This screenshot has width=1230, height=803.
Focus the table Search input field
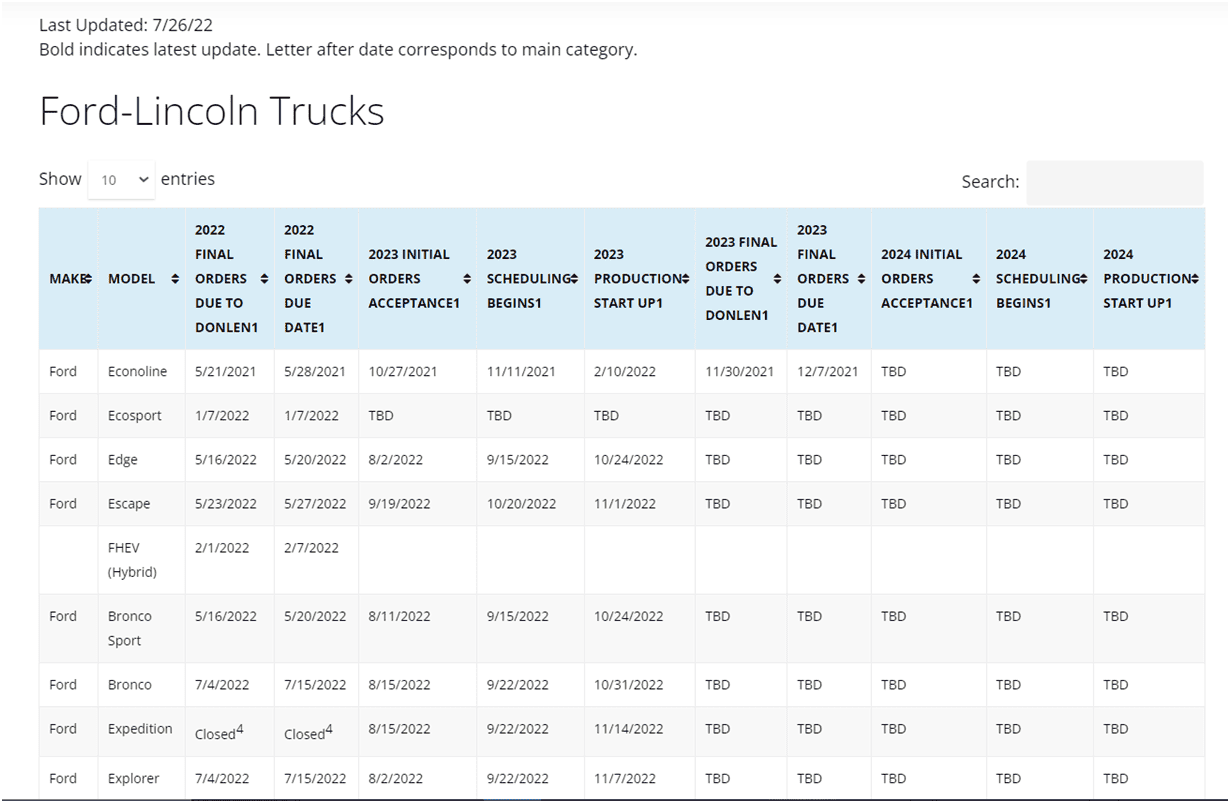click(1115, 182)
